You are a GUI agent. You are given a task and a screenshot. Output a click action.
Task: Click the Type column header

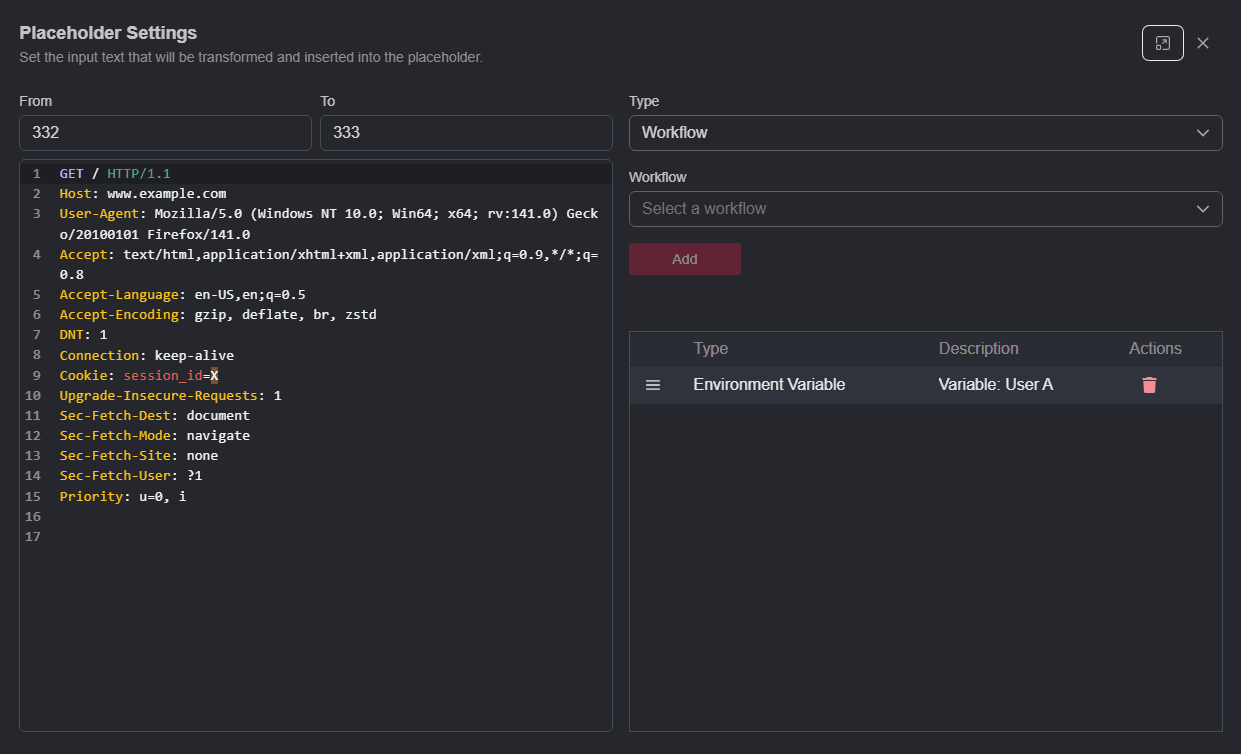(711, 348)
